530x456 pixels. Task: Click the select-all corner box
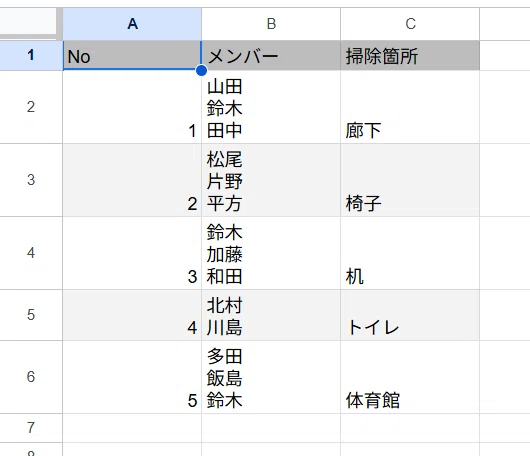[x=28, y=21]
